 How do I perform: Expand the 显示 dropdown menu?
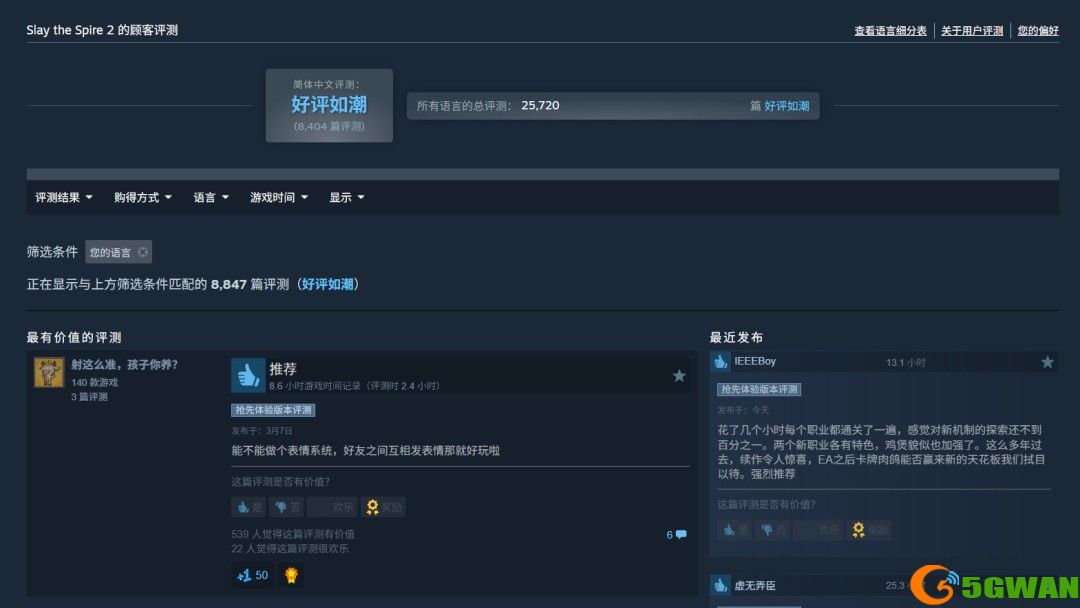(346, 198)
